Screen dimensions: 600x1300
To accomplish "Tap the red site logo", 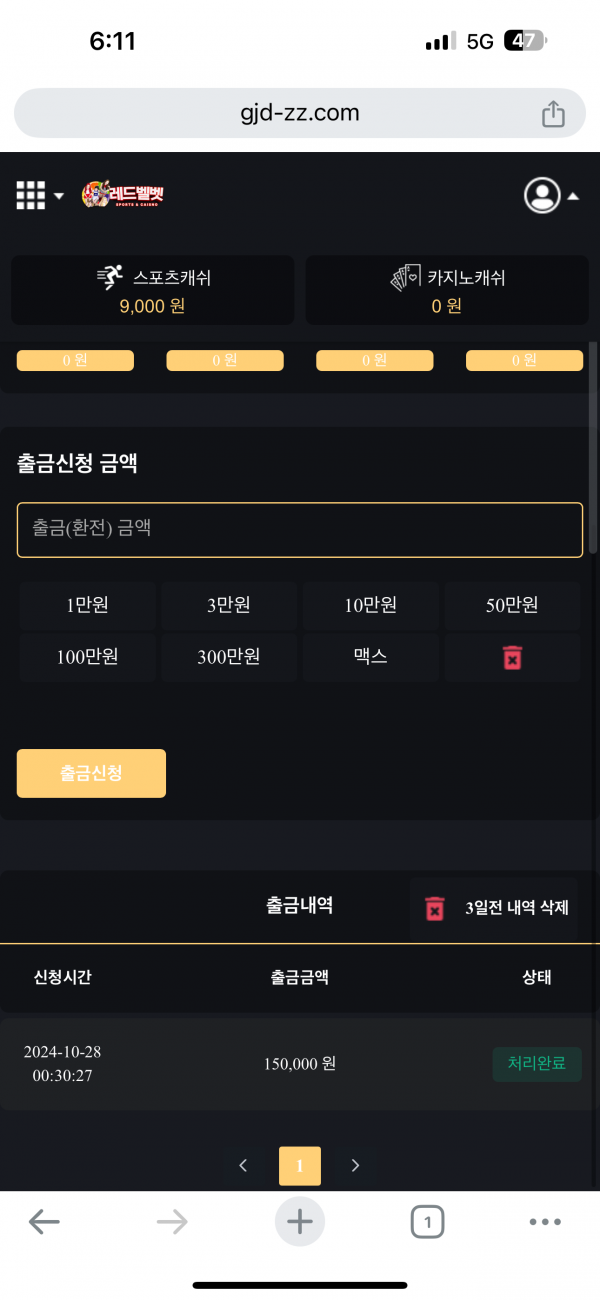I will pyautogui.click(x=122, y=195).
